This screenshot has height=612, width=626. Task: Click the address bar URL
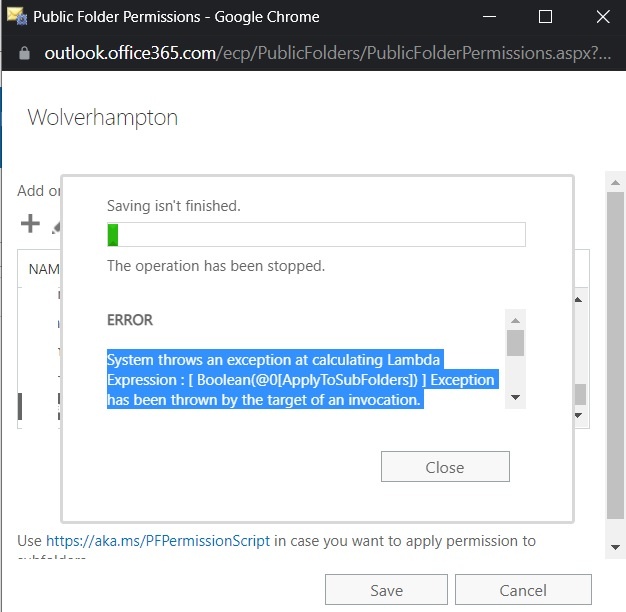[327, 53]
